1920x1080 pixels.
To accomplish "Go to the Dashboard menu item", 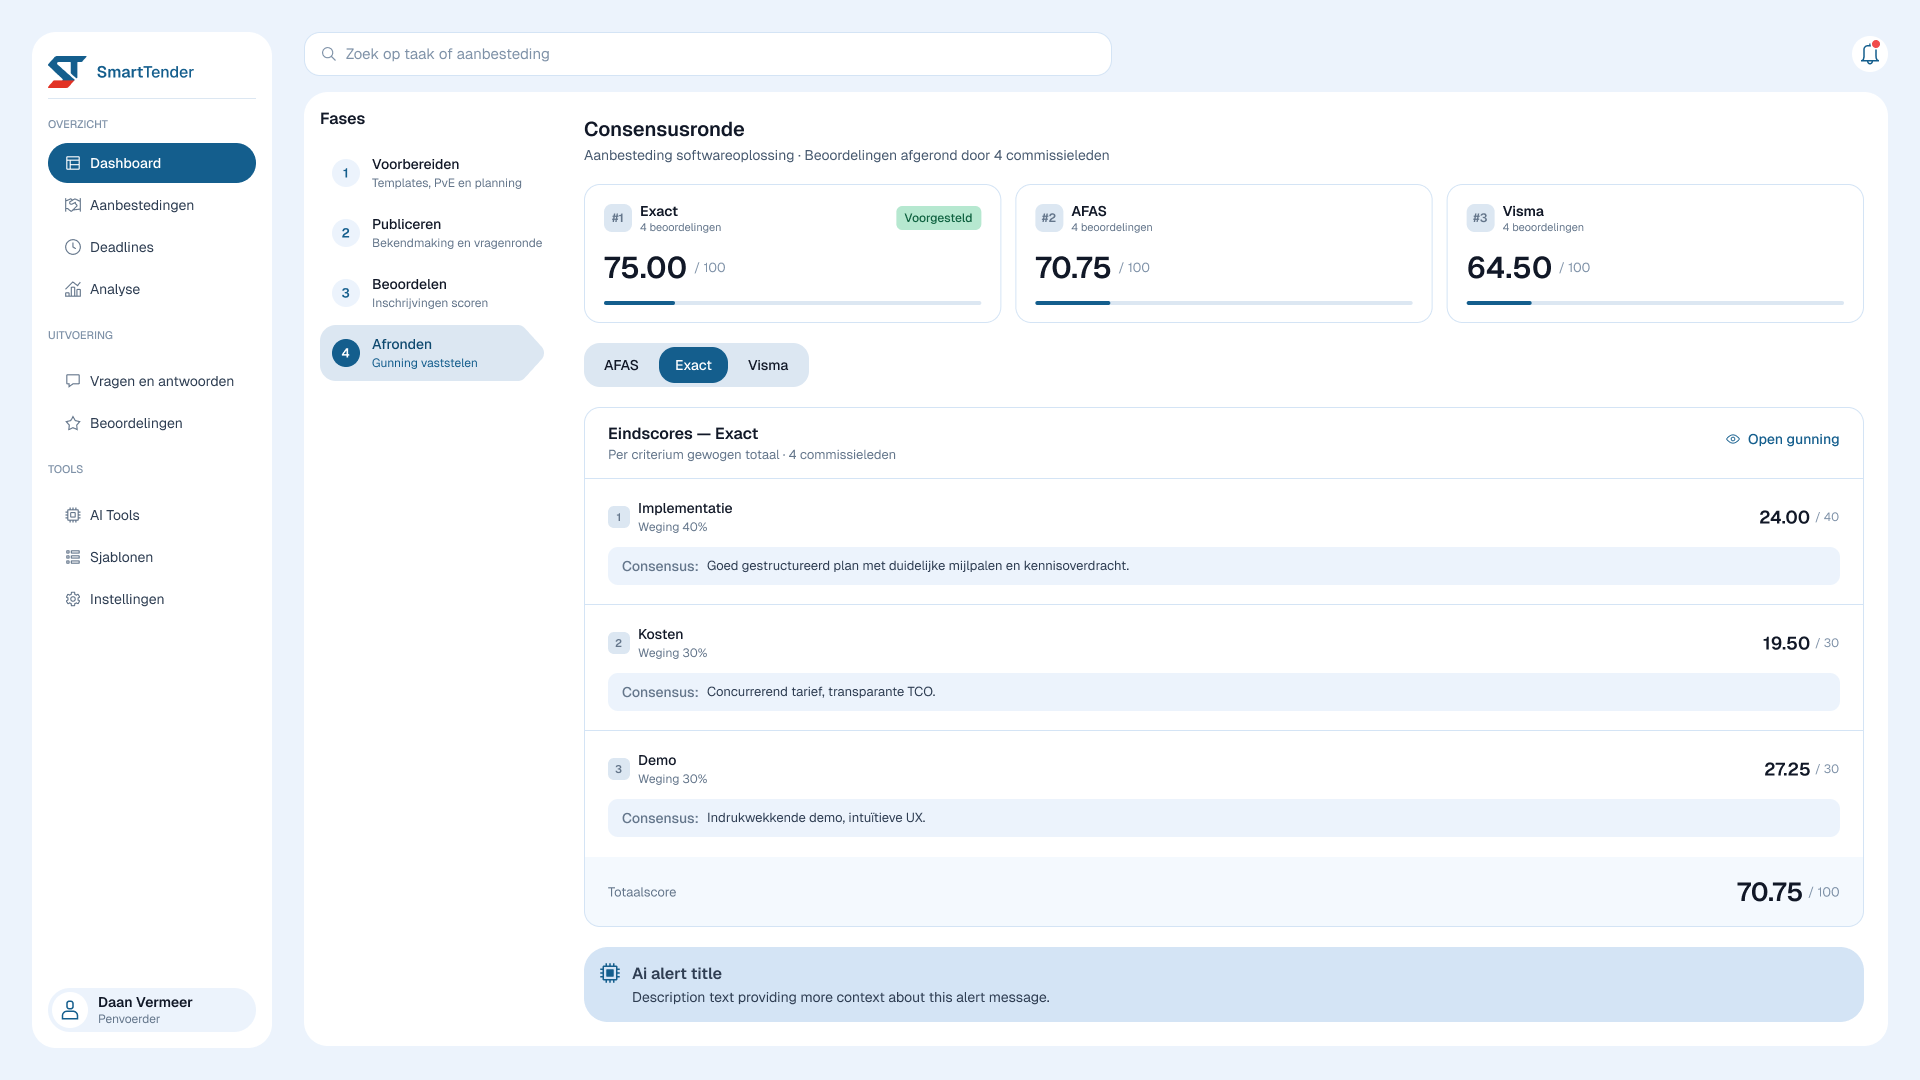I will click(x=152, y=163).
